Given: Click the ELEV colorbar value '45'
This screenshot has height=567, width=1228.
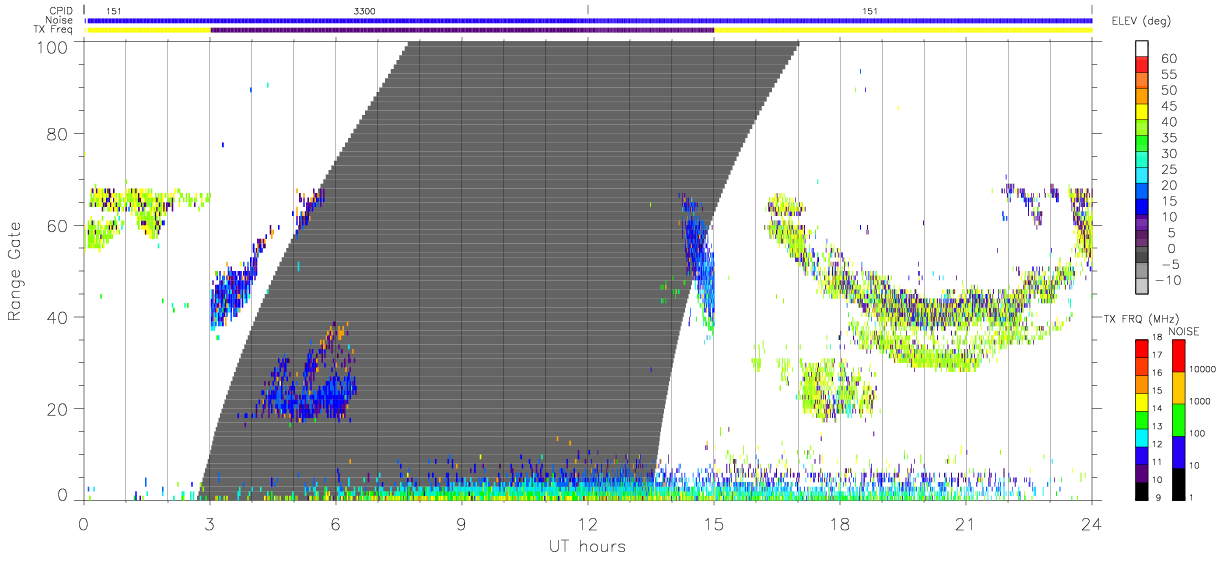Looking at the screenshot, I should pos(1169,106).
